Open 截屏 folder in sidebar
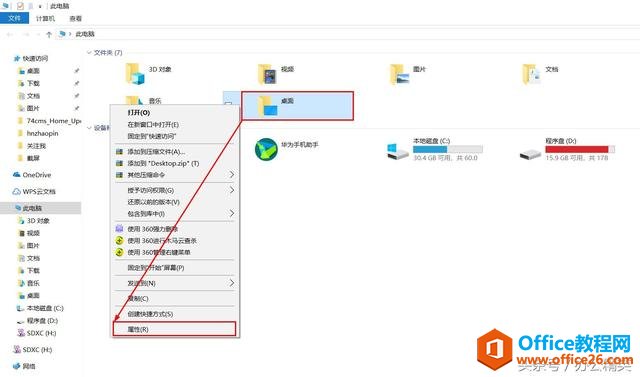This screenshot has height=377, width=640. [29, 158]
